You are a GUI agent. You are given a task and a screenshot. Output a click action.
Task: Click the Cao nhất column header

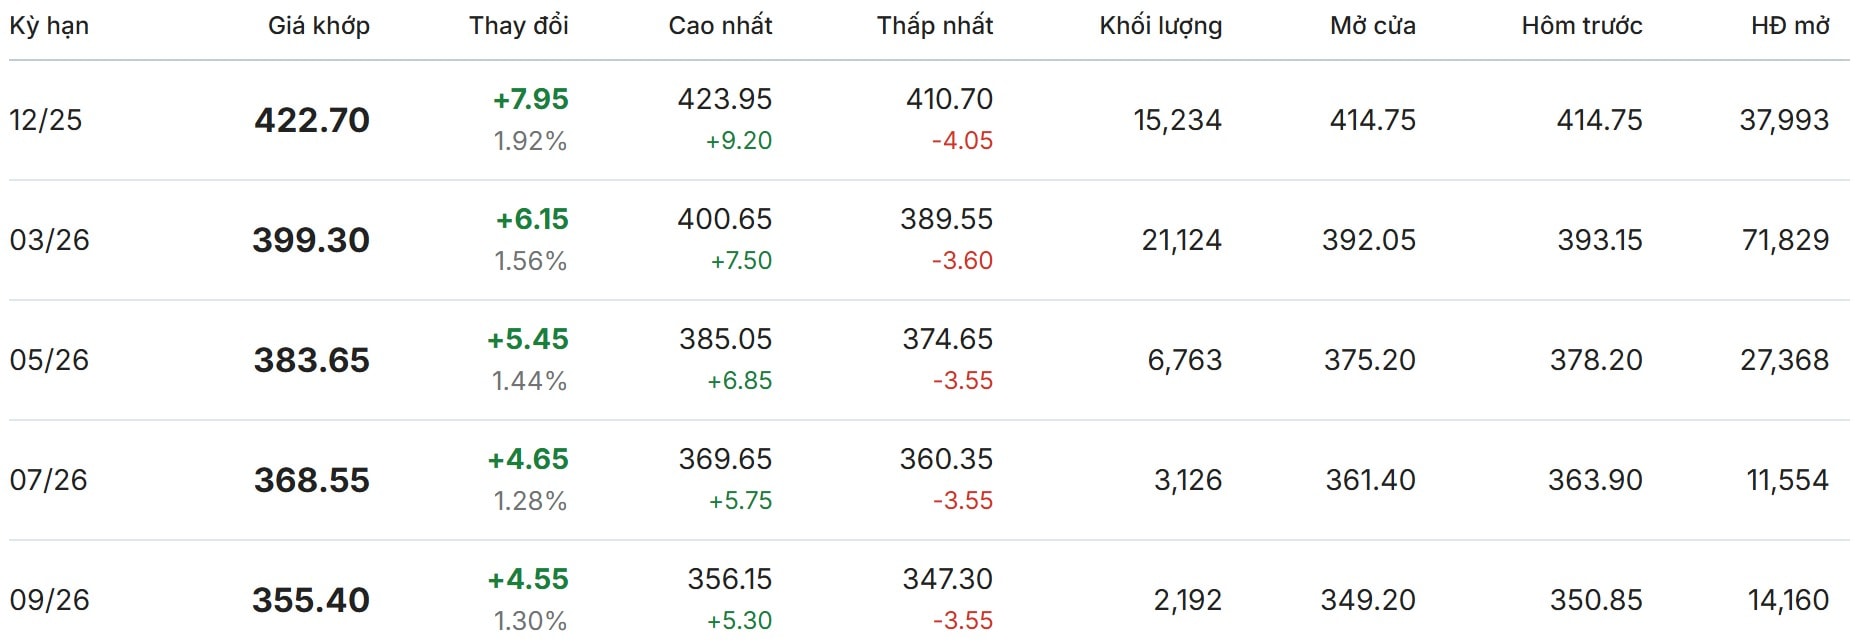(x=720, y=26)
